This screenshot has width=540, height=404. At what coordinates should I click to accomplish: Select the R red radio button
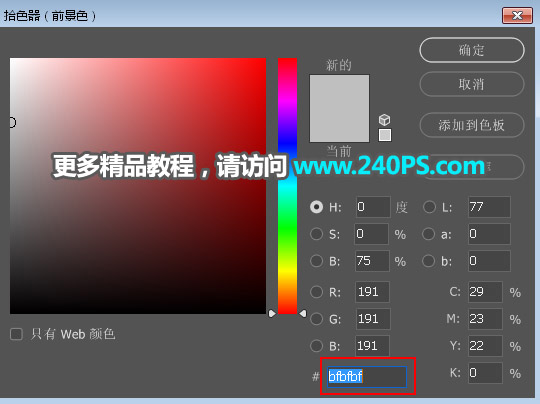[x=316, y=292]
